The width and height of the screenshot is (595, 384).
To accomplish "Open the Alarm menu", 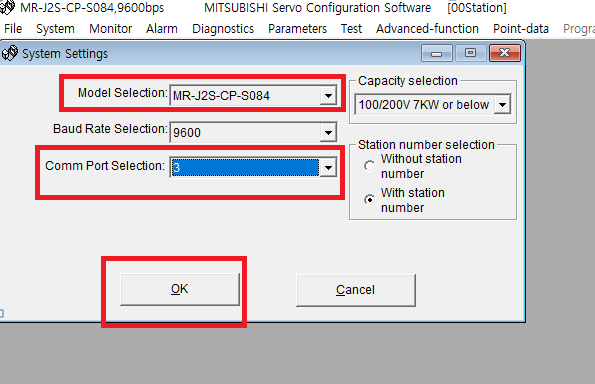I will 162,28.
